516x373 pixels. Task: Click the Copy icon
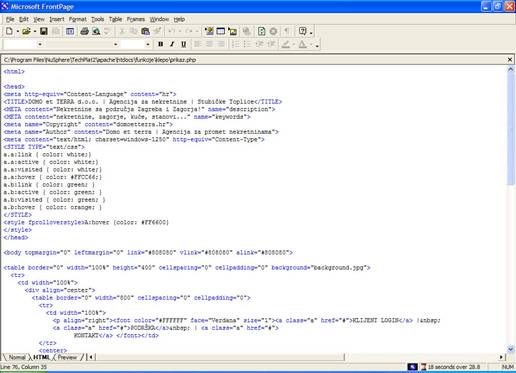click(x=133, y=31)
